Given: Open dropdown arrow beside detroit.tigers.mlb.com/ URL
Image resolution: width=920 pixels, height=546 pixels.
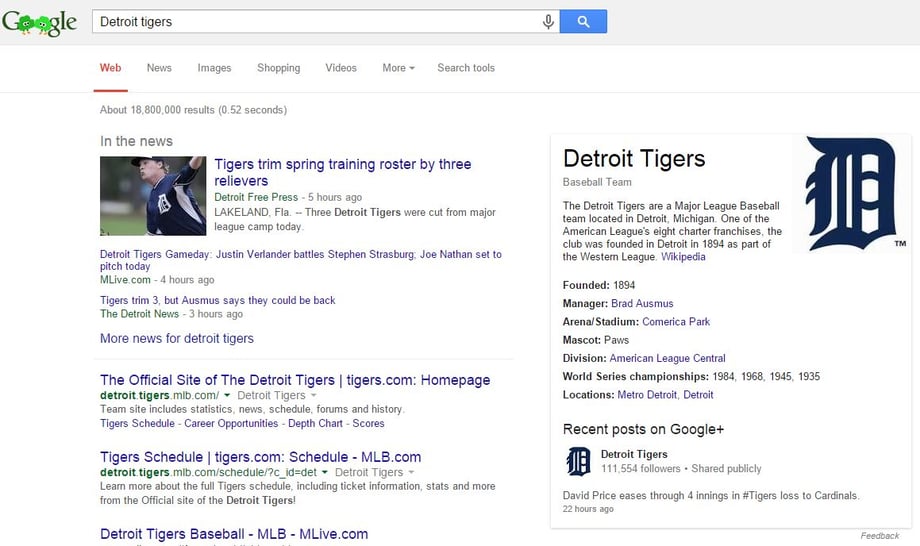Looking at the screenshot, I should 227,396.
